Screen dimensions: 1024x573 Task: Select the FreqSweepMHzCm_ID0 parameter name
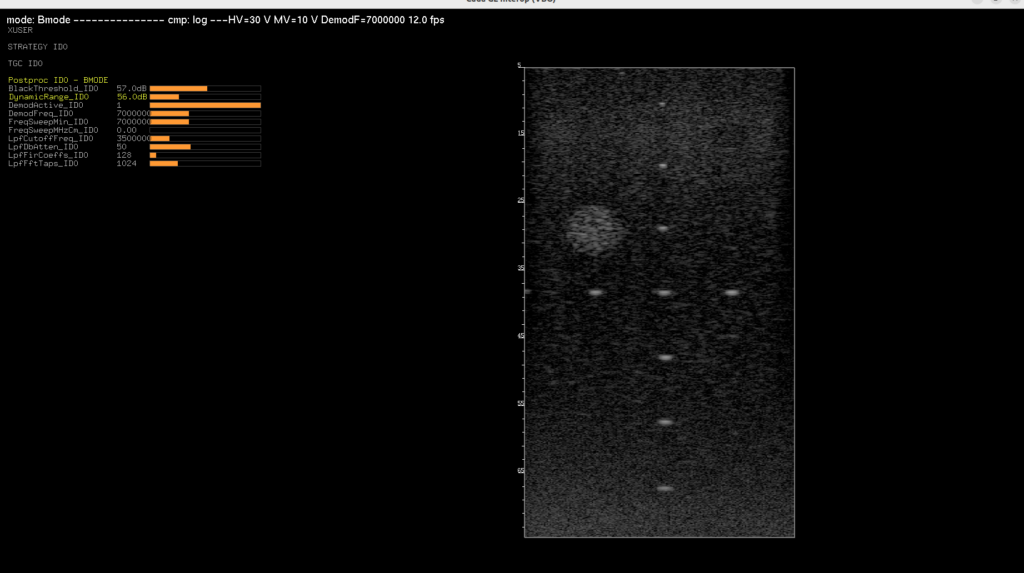(x=53, y=131)
